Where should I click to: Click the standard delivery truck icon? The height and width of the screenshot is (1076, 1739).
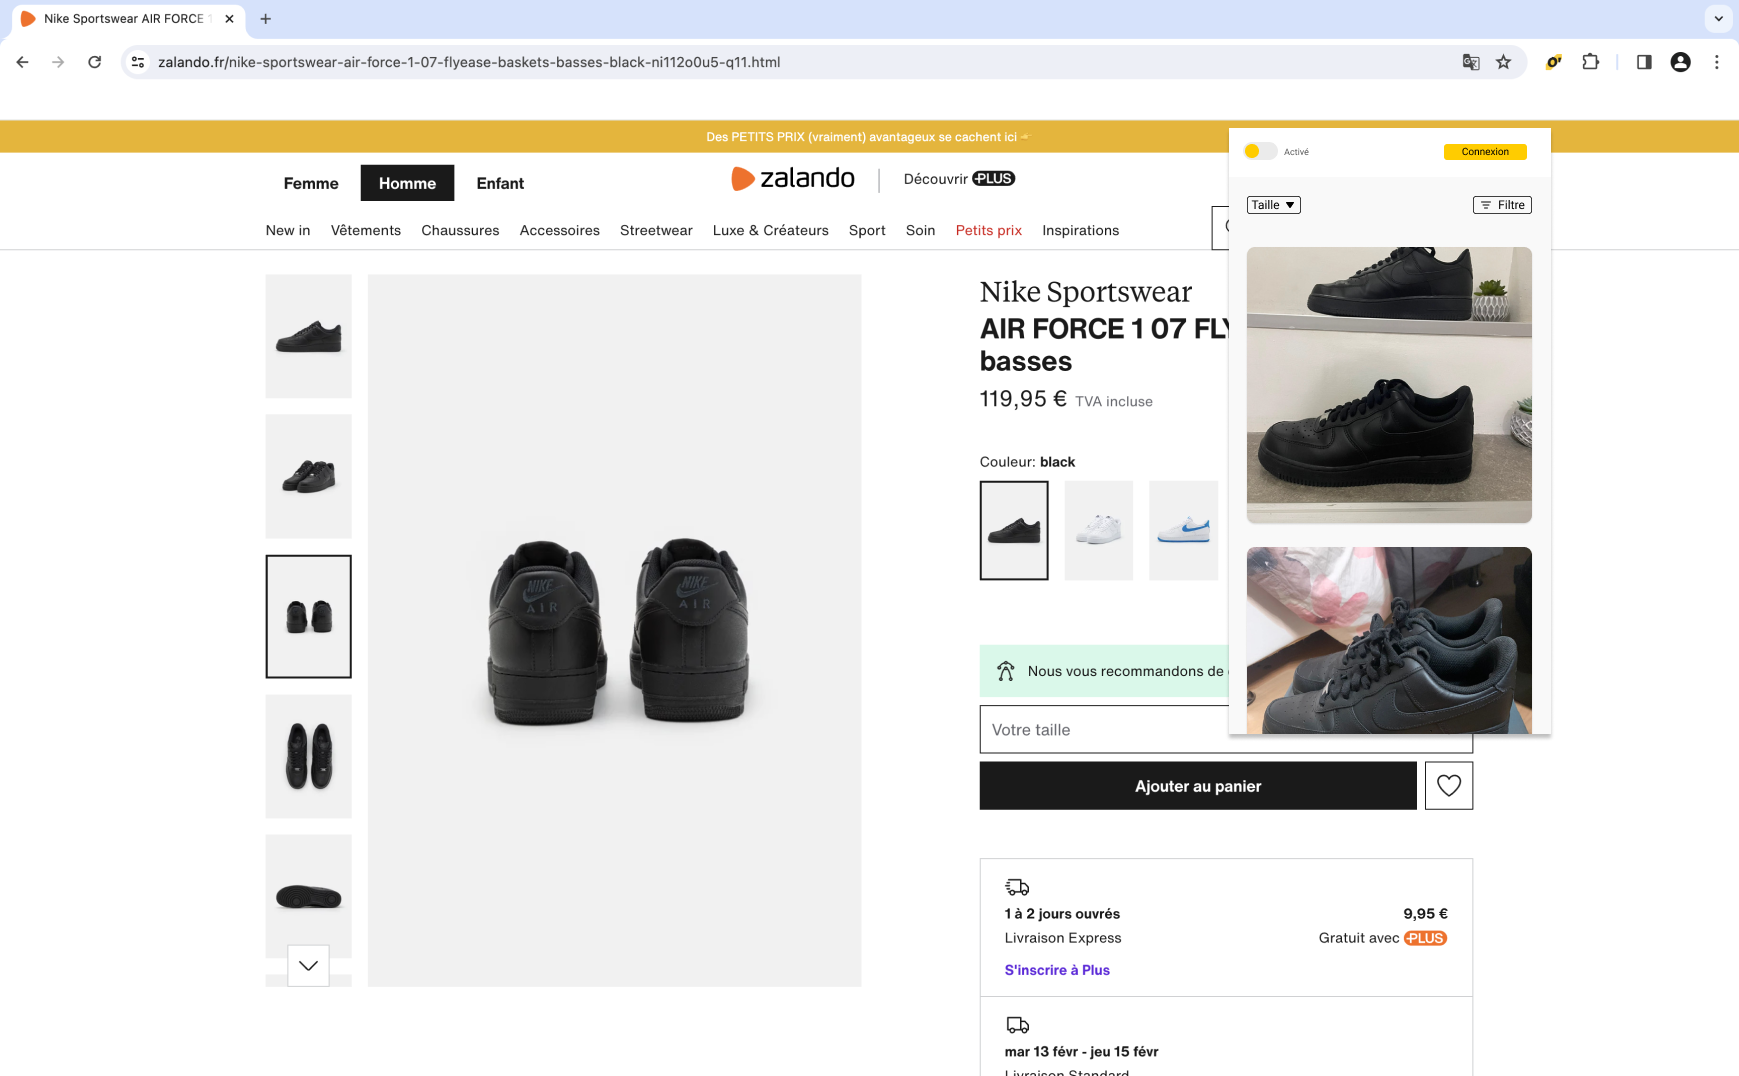(x=1017, y=1025)
